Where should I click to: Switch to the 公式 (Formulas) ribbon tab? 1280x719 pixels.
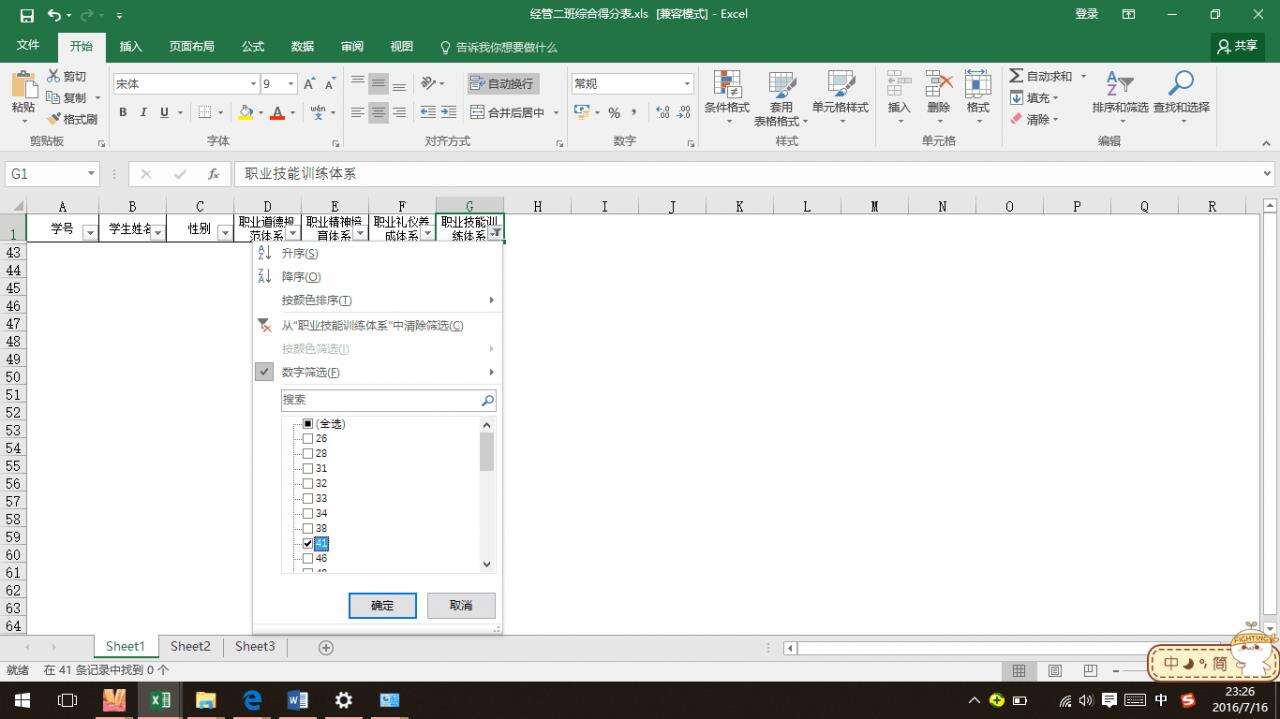[253, 47]
